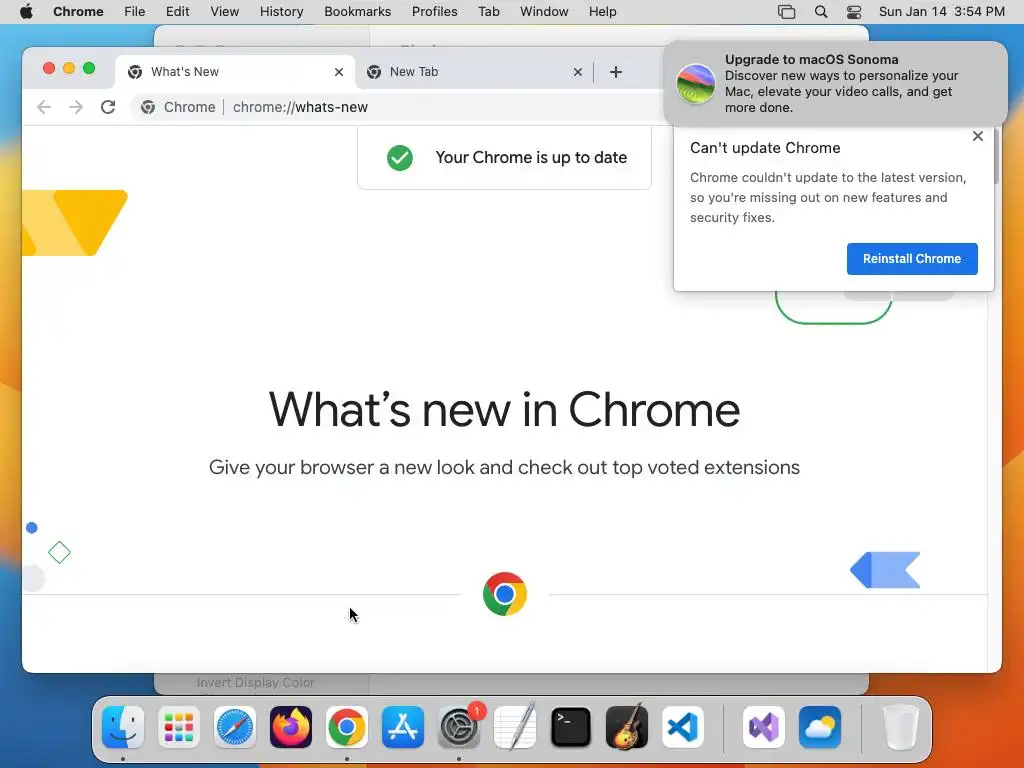This screenshot has width=1024, height=768.
Task: Open the Window menu
Action: click(544, 12)
